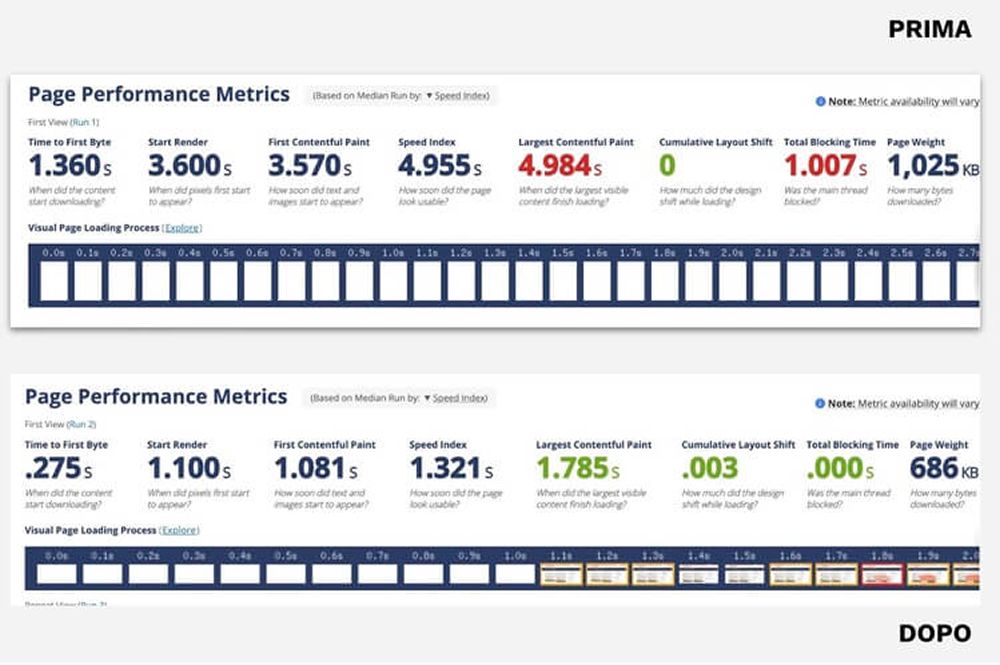
Task: Click the Explore link in the upper panel
Action: pyautogui.click(x=182, y=228)
